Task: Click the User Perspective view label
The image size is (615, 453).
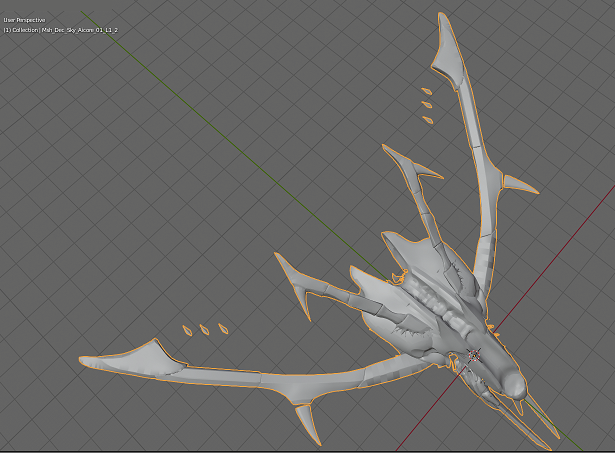Action: pyautogui.click(x=24, y=20)
